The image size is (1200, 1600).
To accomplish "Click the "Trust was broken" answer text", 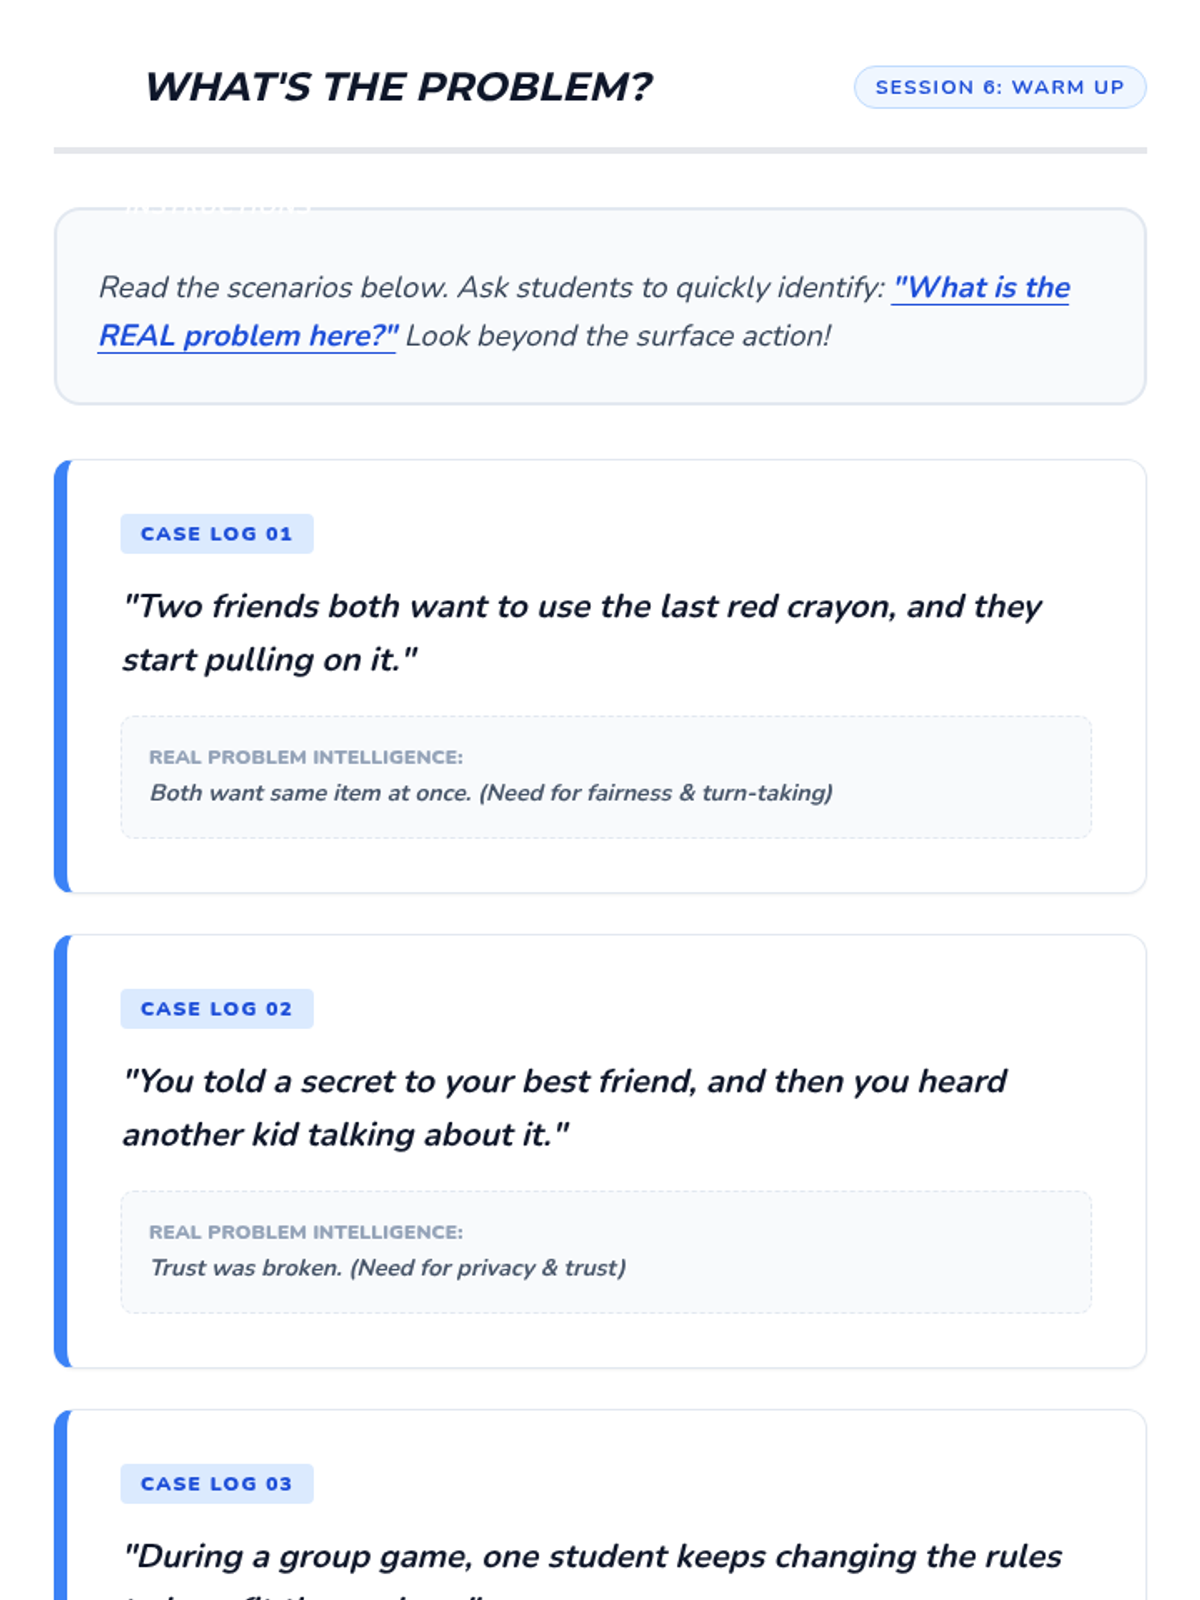I will tap(246, 1268).
